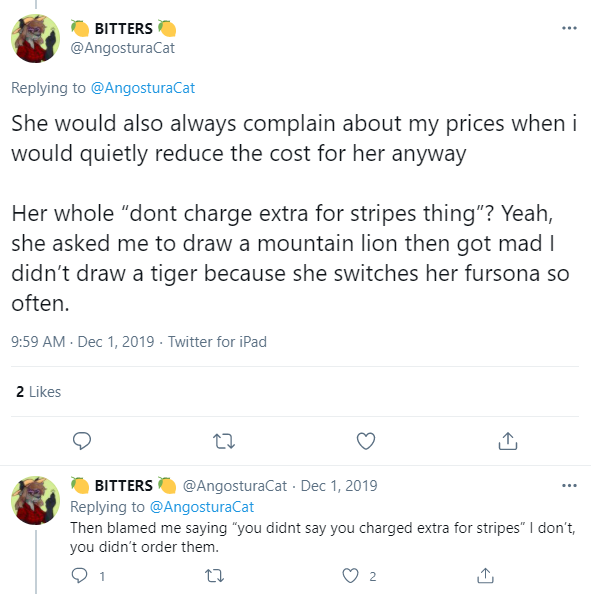591x594 pixels.
Task: Open the 9:59 AM Dec 1, 2019 timestamp
Action: [83, 342]
